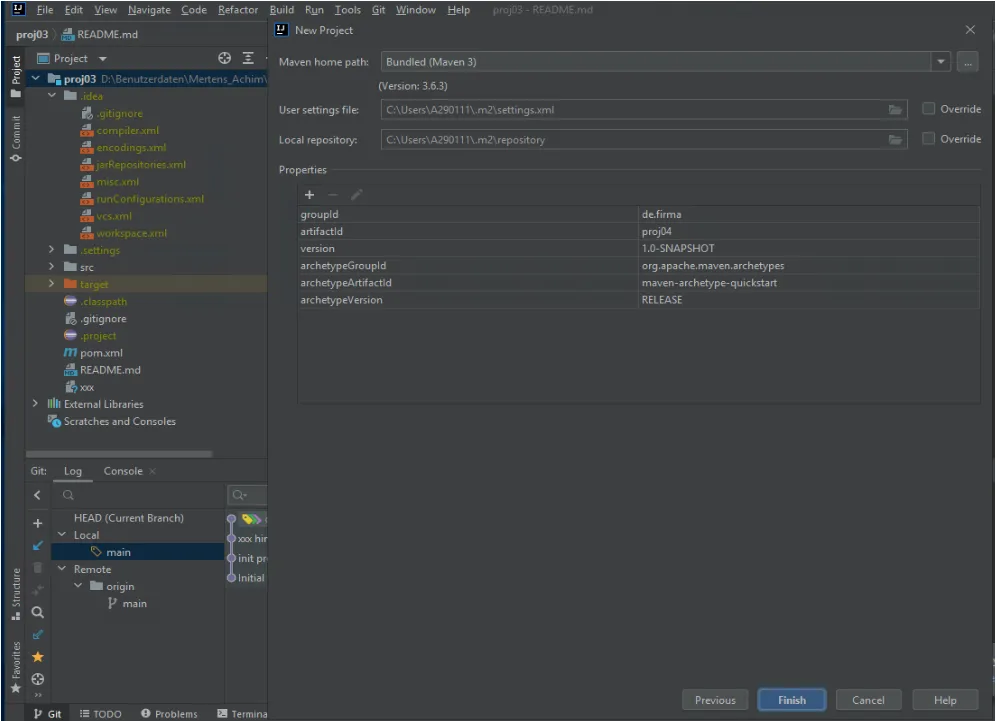Click the ellipsis button beside Maven home path
Viewport: 996px width, 721px height.
(967, 62)
